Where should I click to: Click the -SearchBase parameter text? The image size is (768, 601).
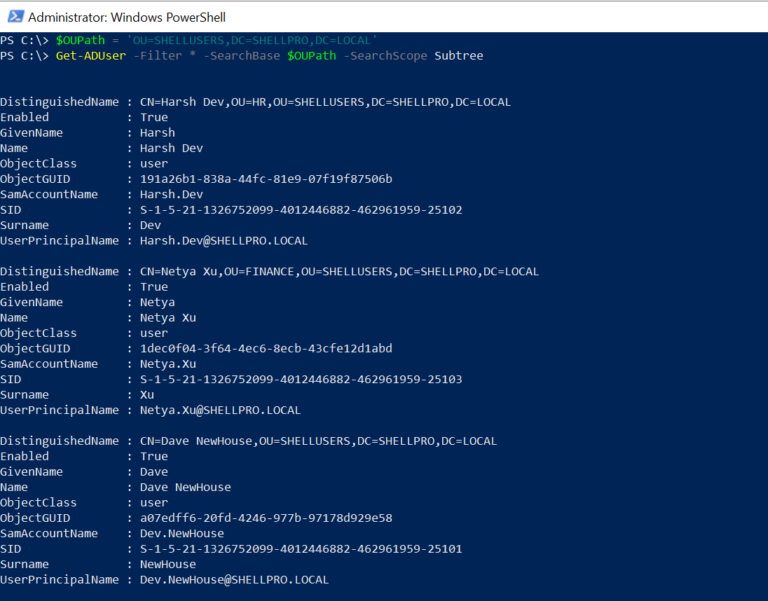pos(241,56)
